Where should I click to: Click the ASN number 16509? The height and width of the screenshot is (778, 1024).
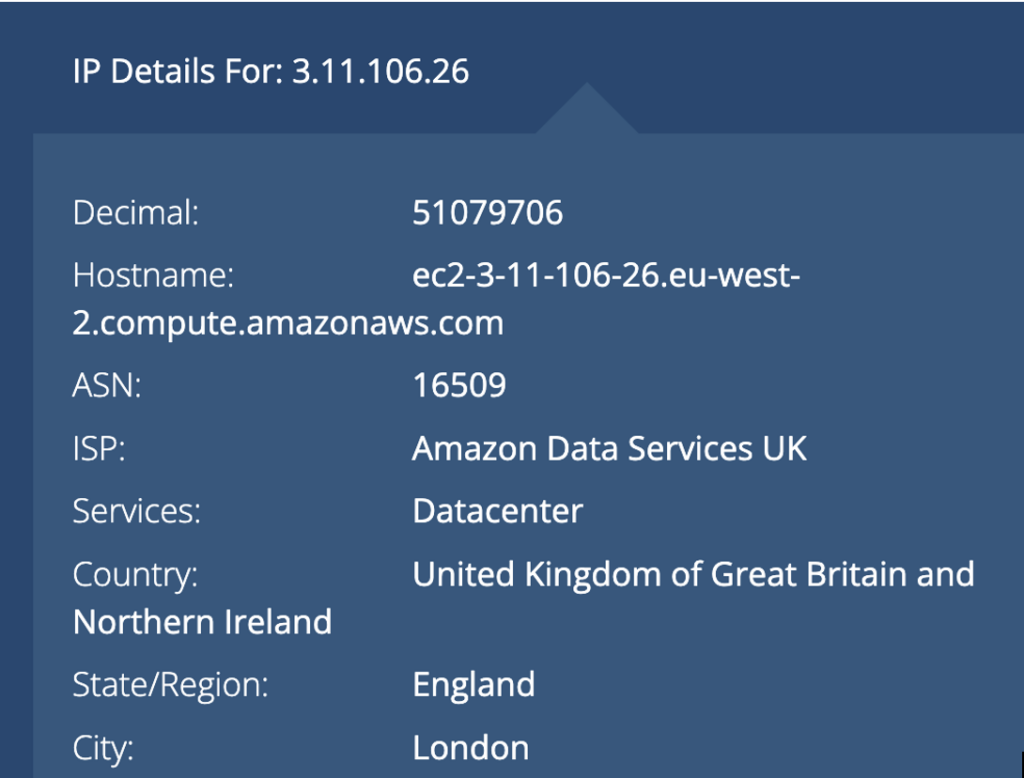tap(459, 386)
